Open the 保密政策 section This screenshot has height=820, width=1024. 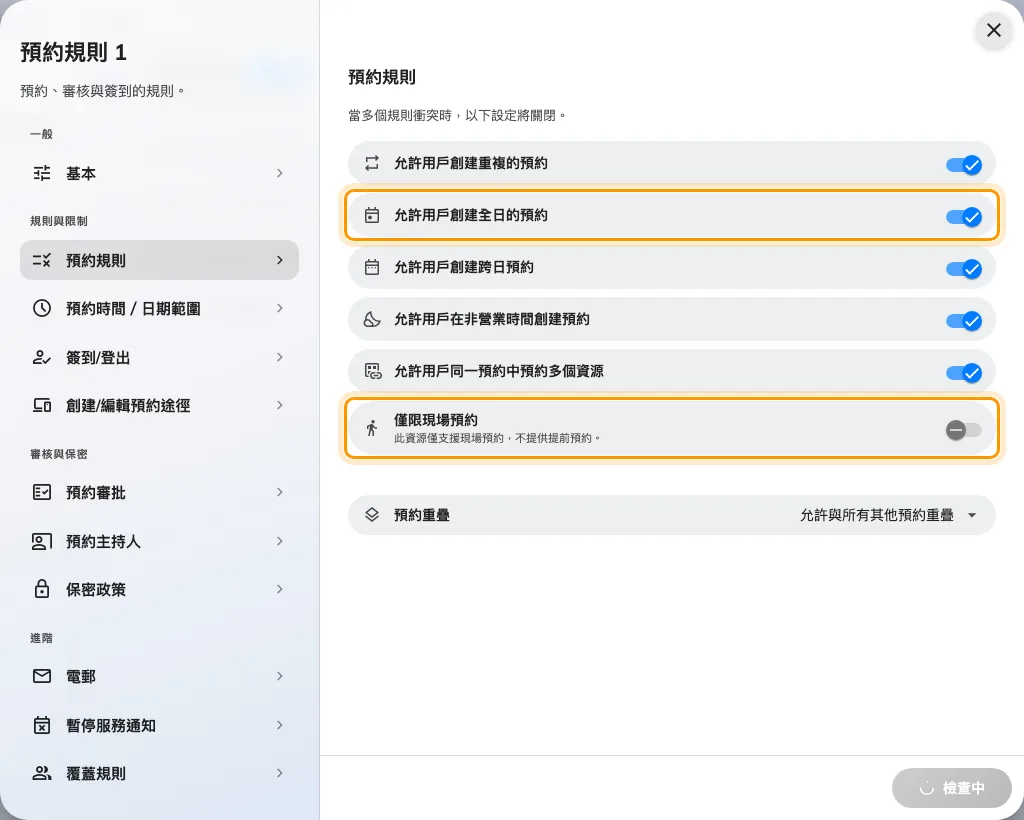[159, 589]
